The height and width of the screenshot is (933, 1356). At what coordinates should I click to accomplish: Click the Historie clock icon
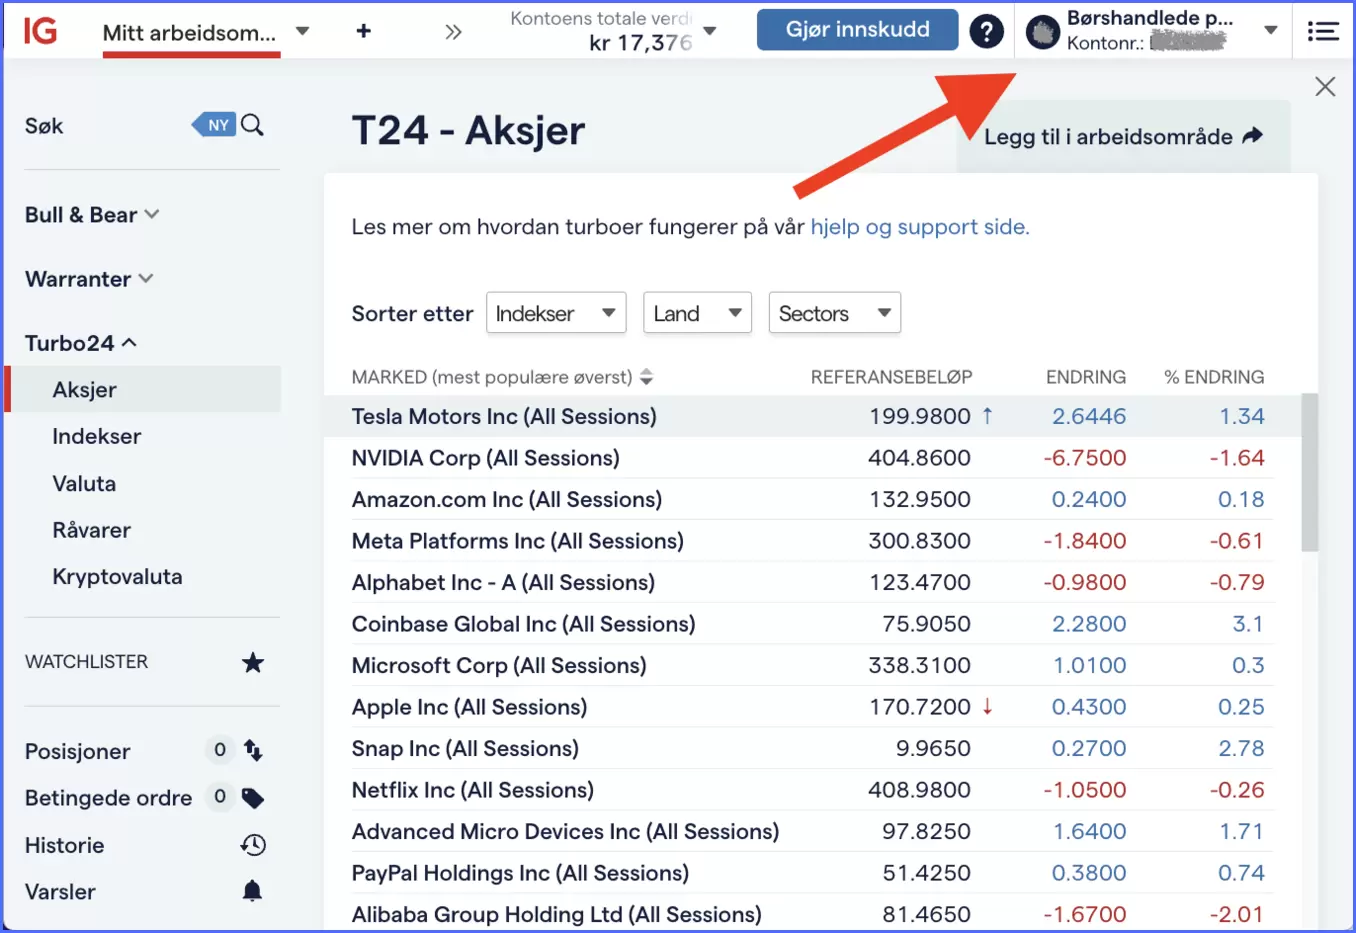[x=253, y=845]
